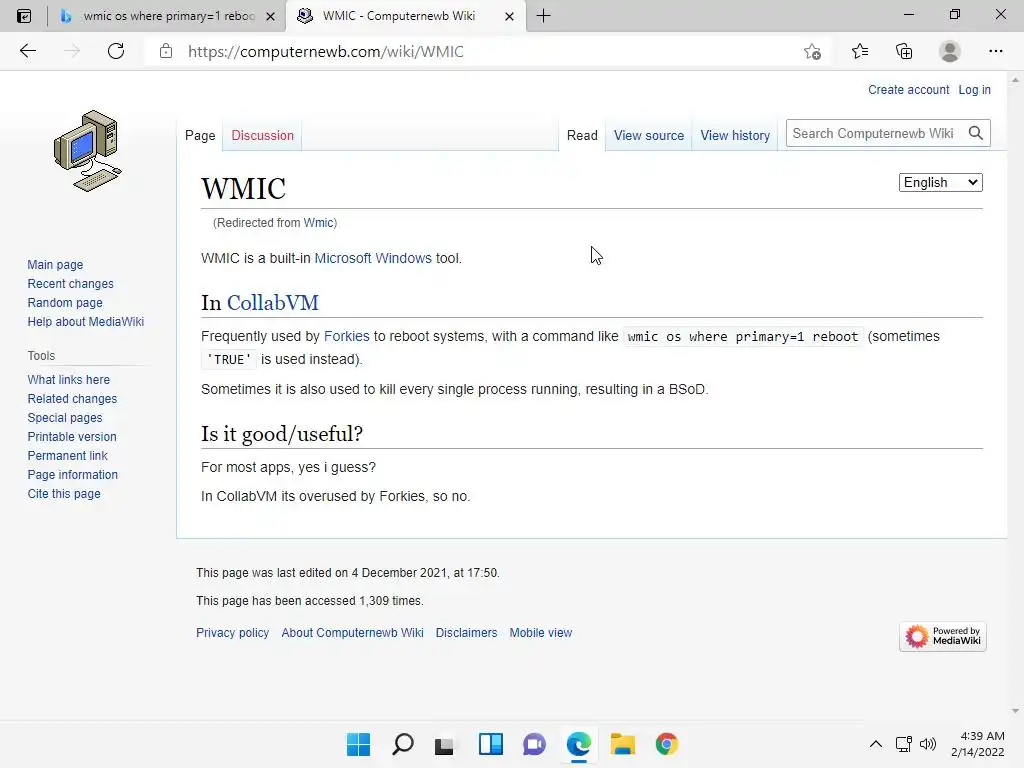Open the Chat taskbar icon
The height and width of the screenshot is (768, 1024).
click(x=534, y=744)
